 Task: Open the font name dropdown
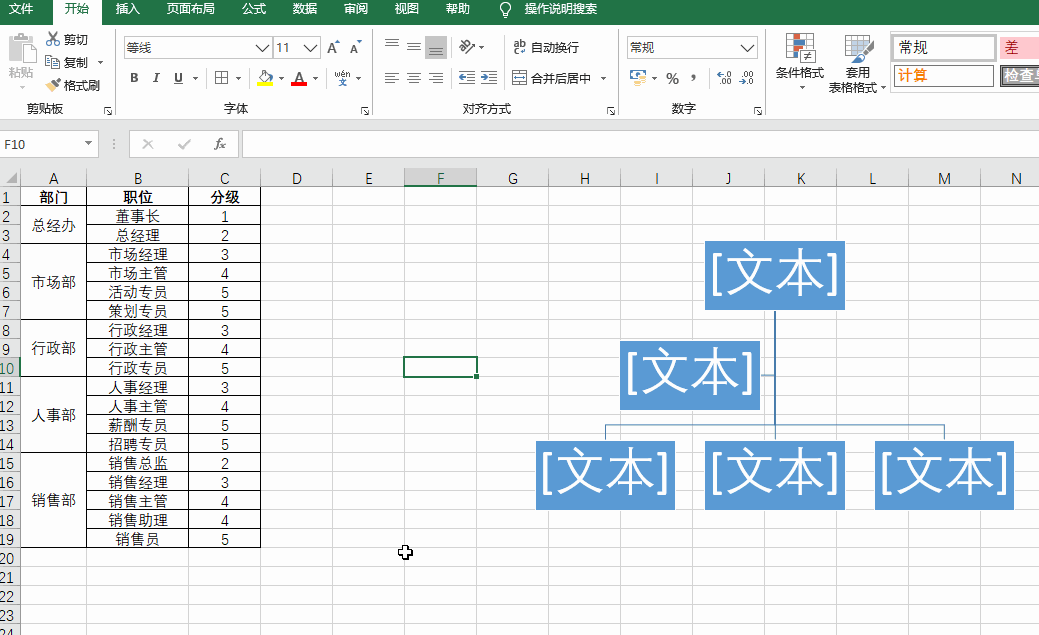(262, 46)
